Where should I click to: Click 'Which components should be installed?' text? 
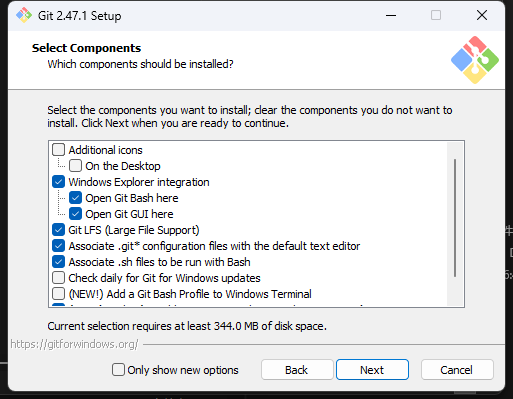pyautogui.click(x=140, y=64)
